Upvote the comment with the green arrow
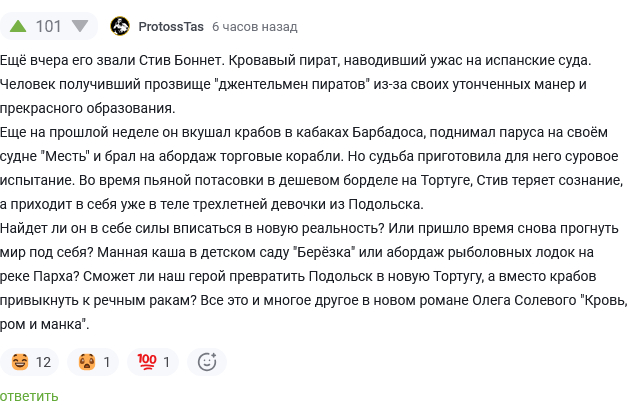Viewport: 628px width, 416px height. click(x=17, y=26)
